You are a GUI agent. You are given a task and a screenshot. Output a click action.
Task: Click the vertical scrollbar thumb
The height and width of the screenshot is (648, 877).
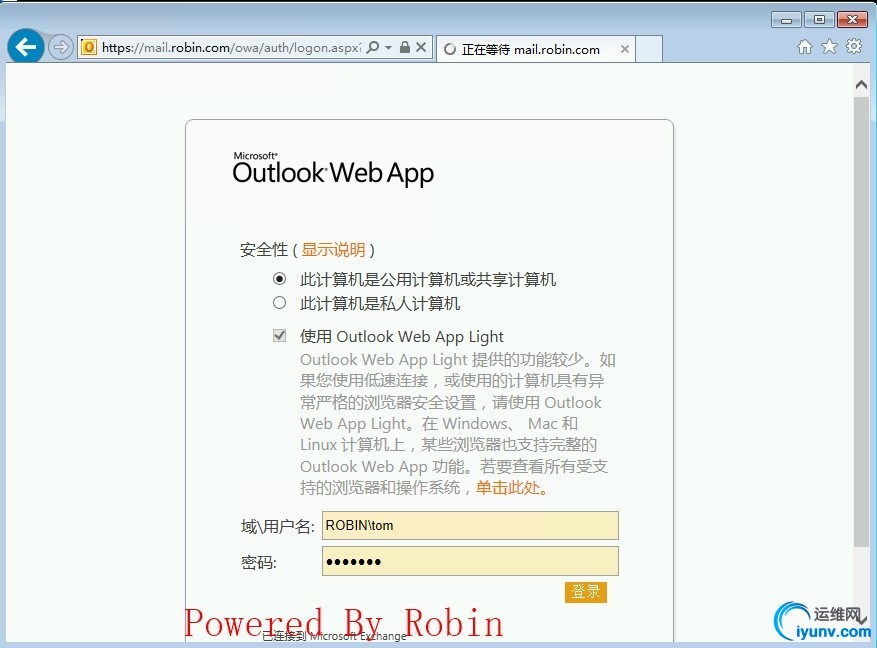(x=861, y=321)
